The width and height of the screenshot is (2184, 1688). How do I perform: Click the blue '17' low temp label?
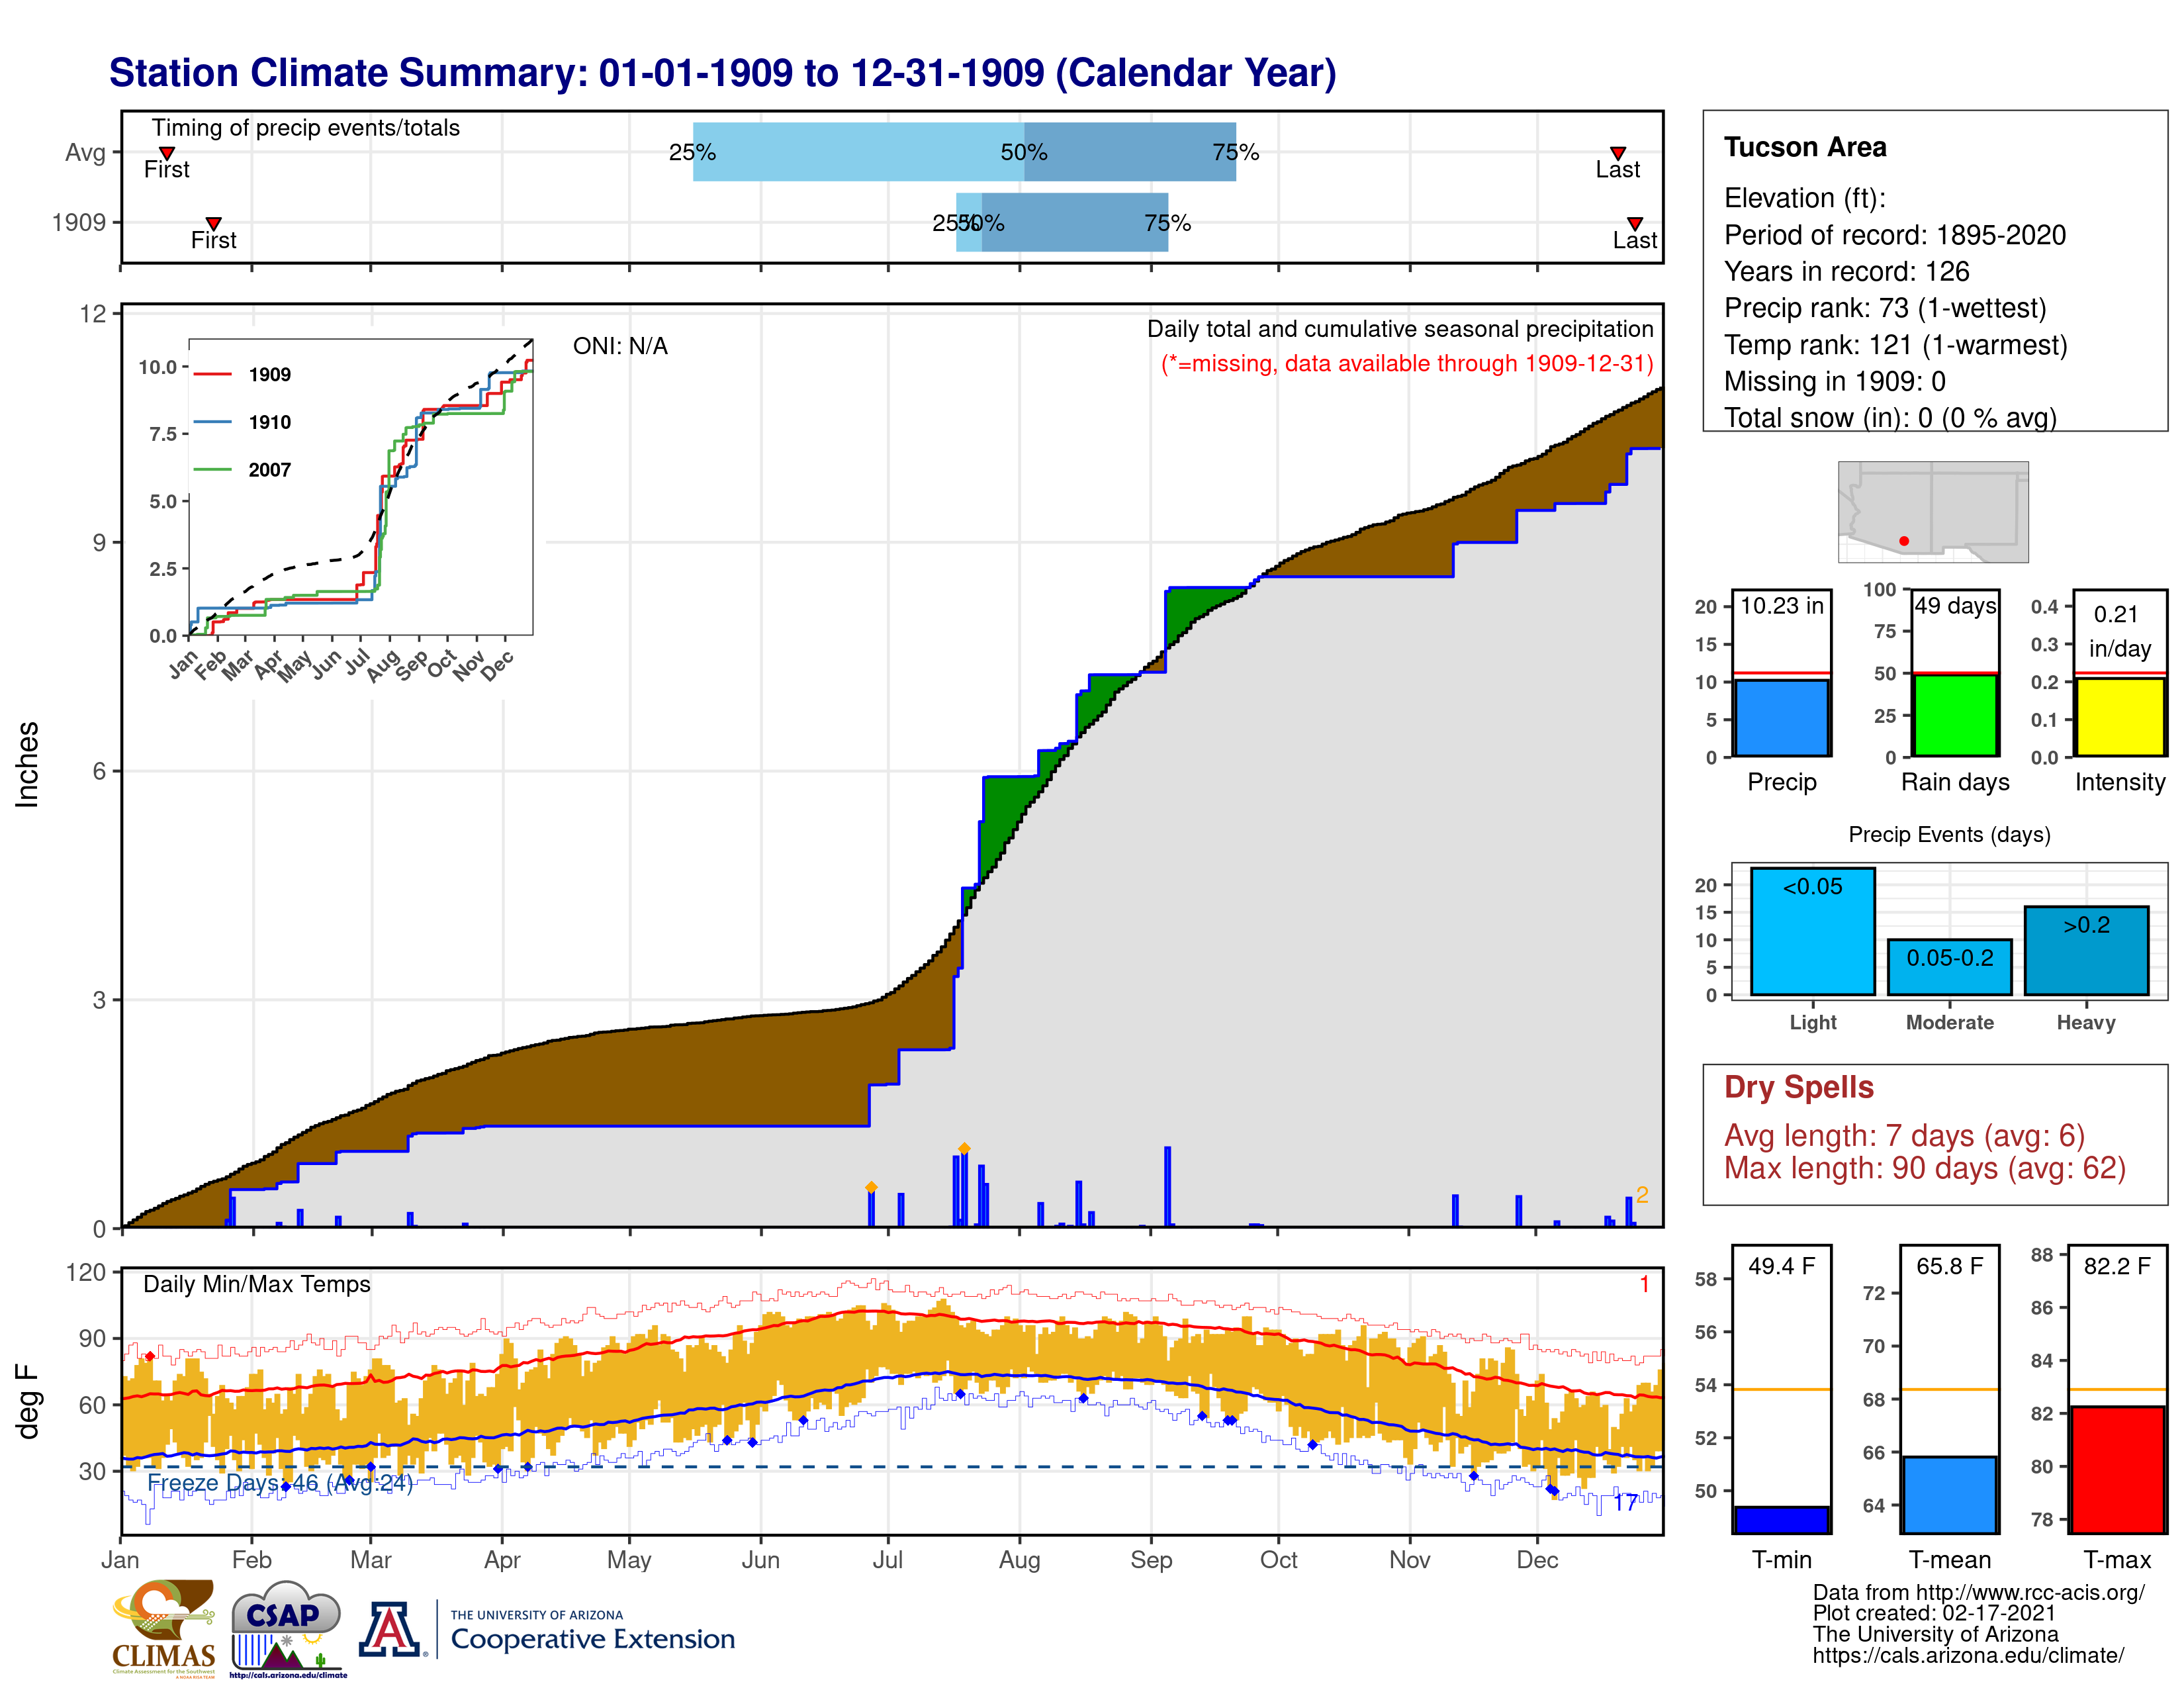click(x=1625, y=1502)
